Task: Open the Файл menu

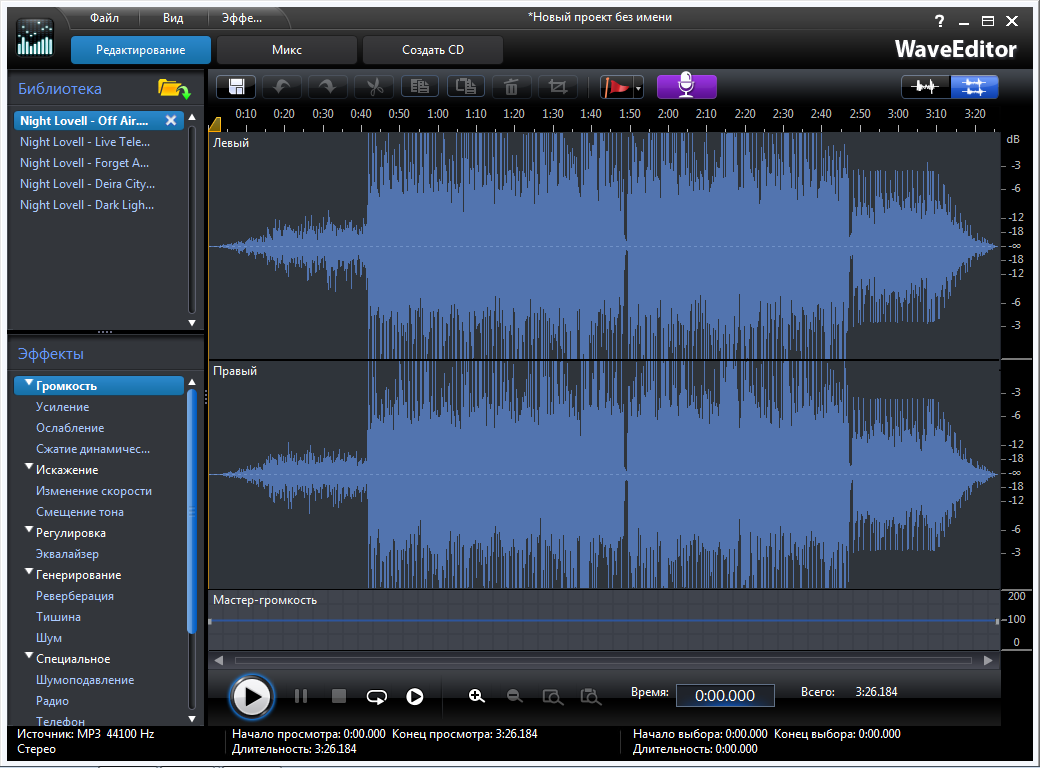Action: [x=104, y=18]
